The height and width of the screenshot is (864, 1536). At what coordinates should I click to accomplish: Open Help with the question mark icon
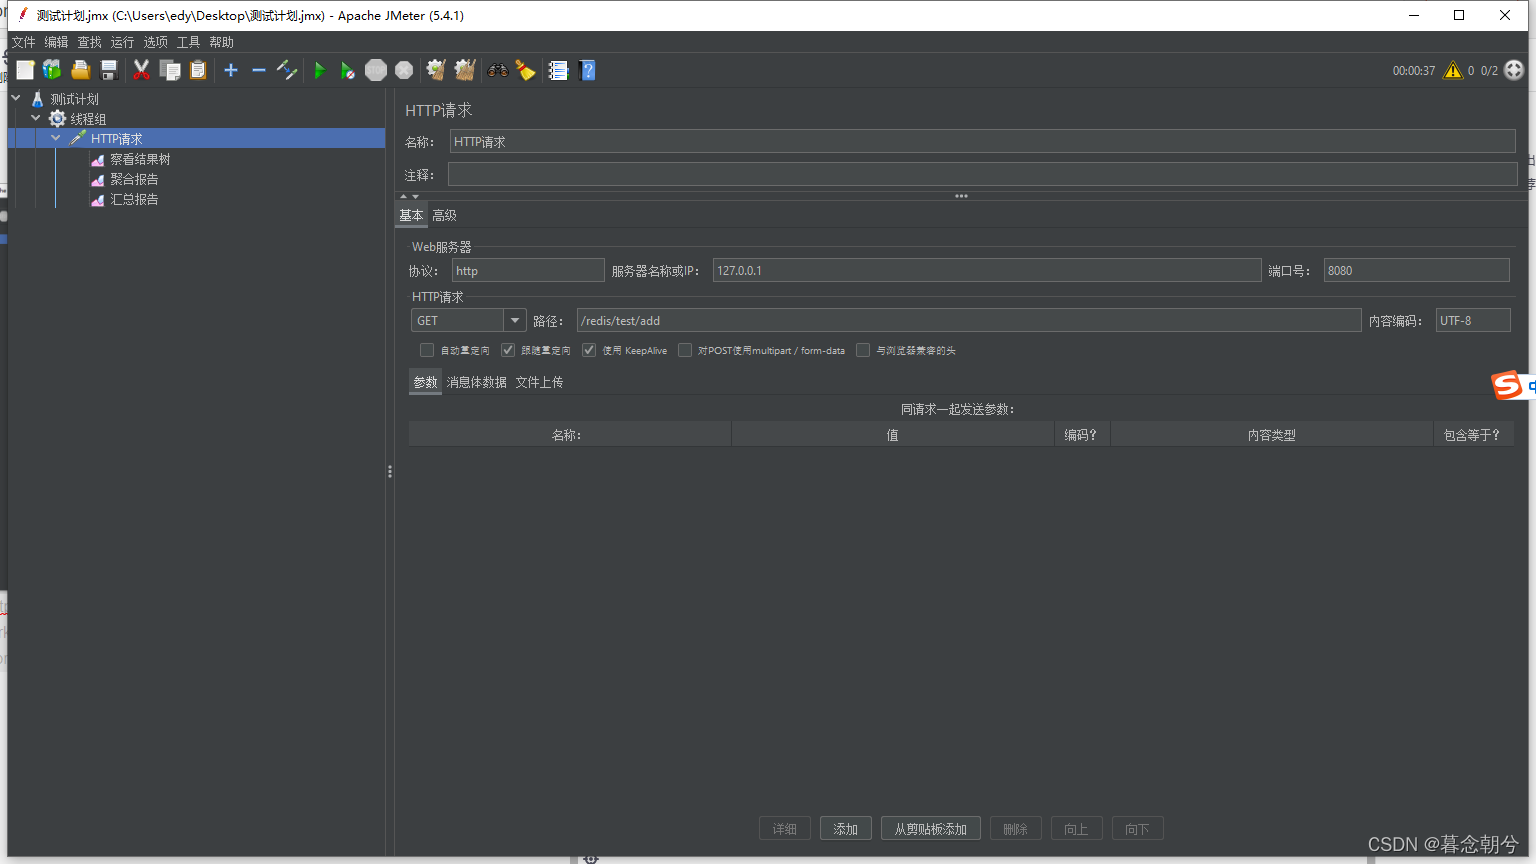[x=588, y=70]
